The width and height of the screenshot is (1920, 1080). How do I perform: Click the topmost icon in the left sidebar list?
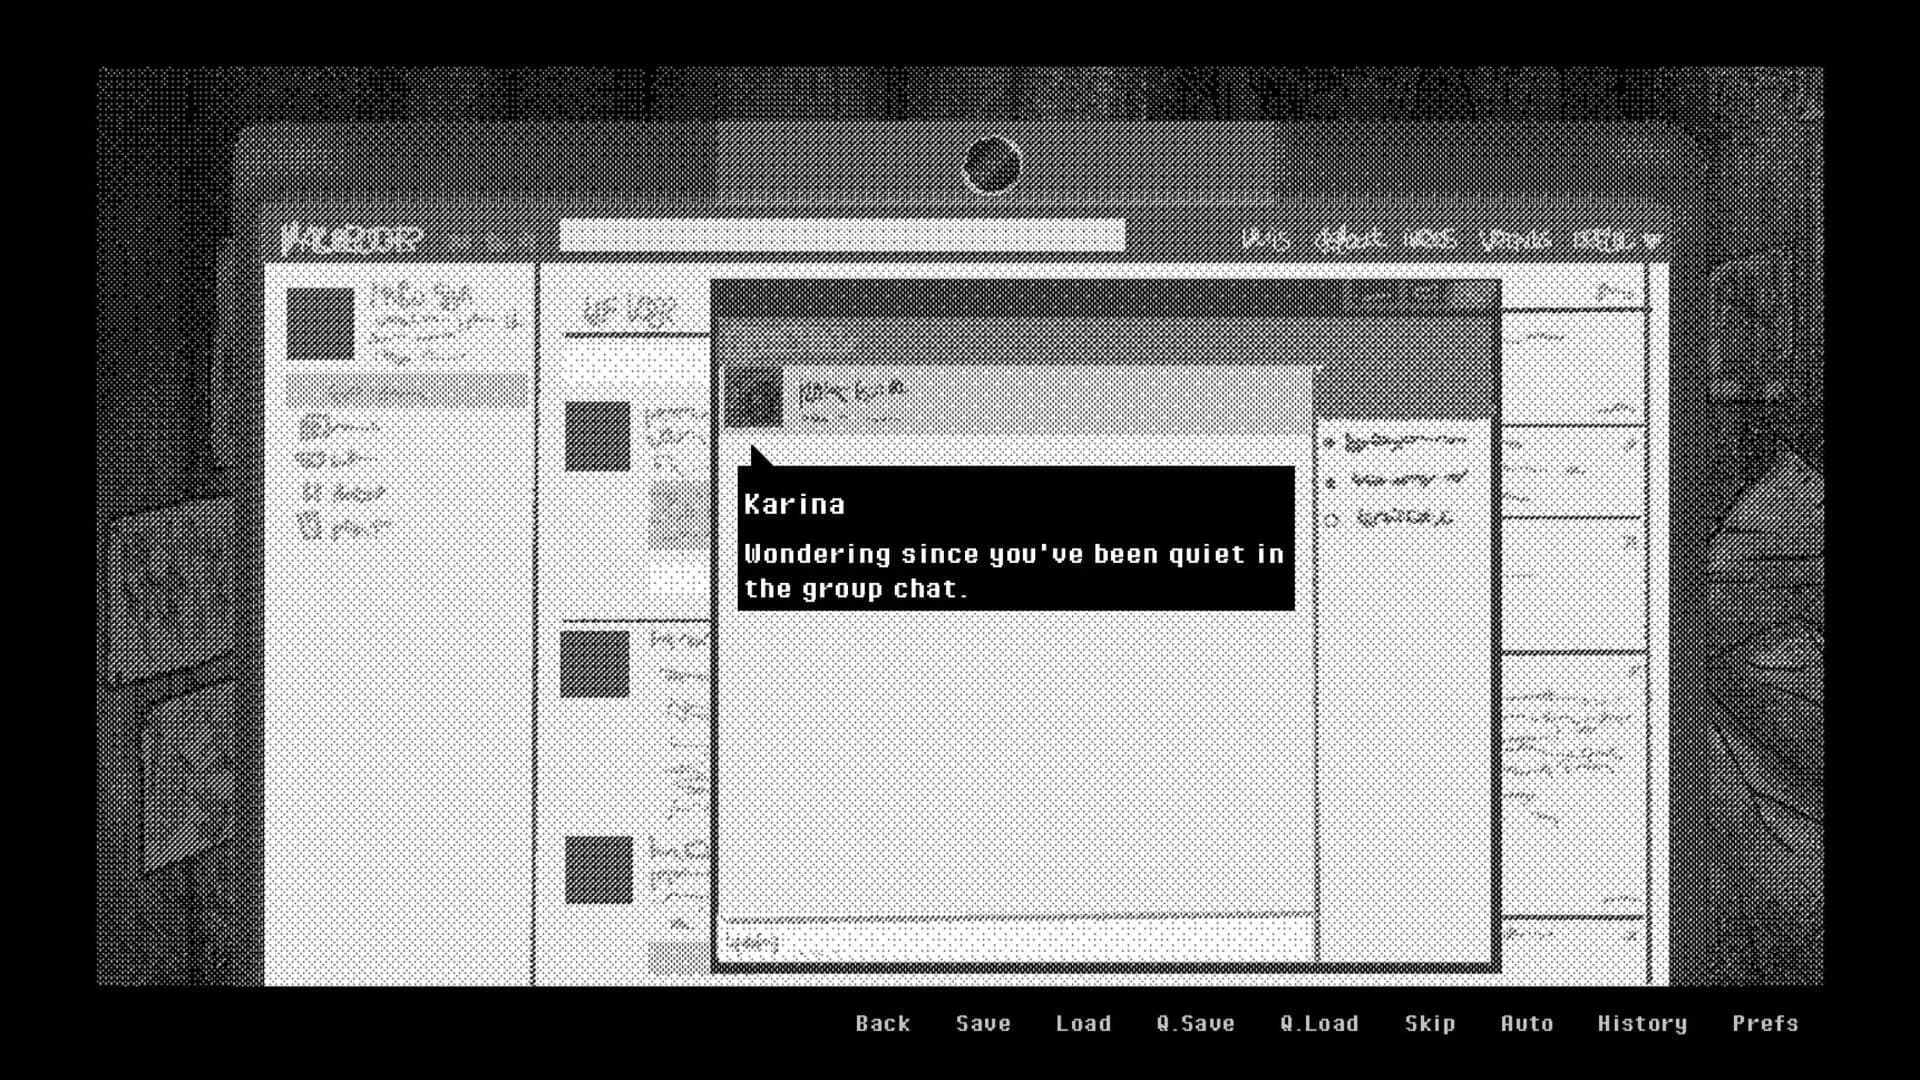[x=314, y=426]
